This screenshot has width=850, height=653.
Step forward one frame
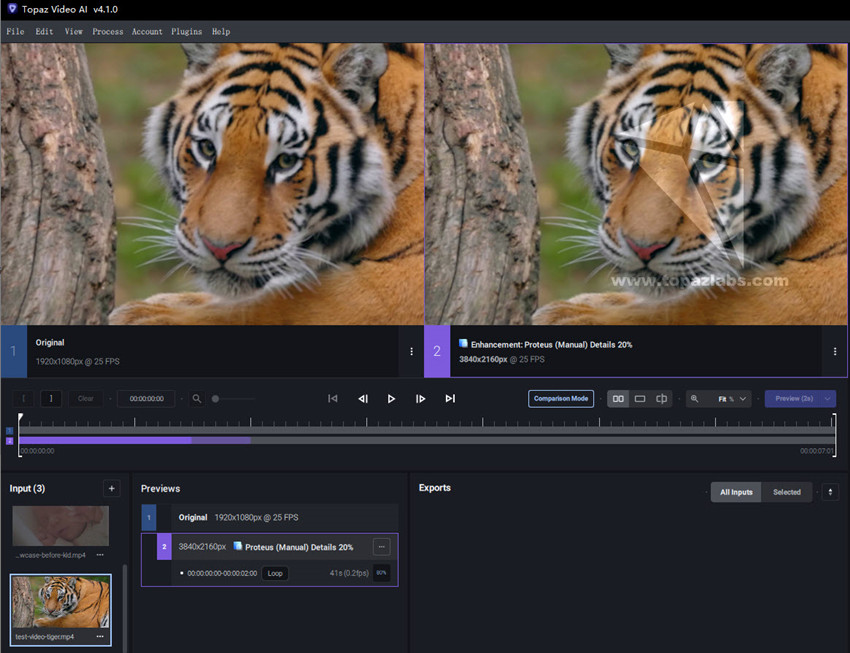[x=420, y=398]
